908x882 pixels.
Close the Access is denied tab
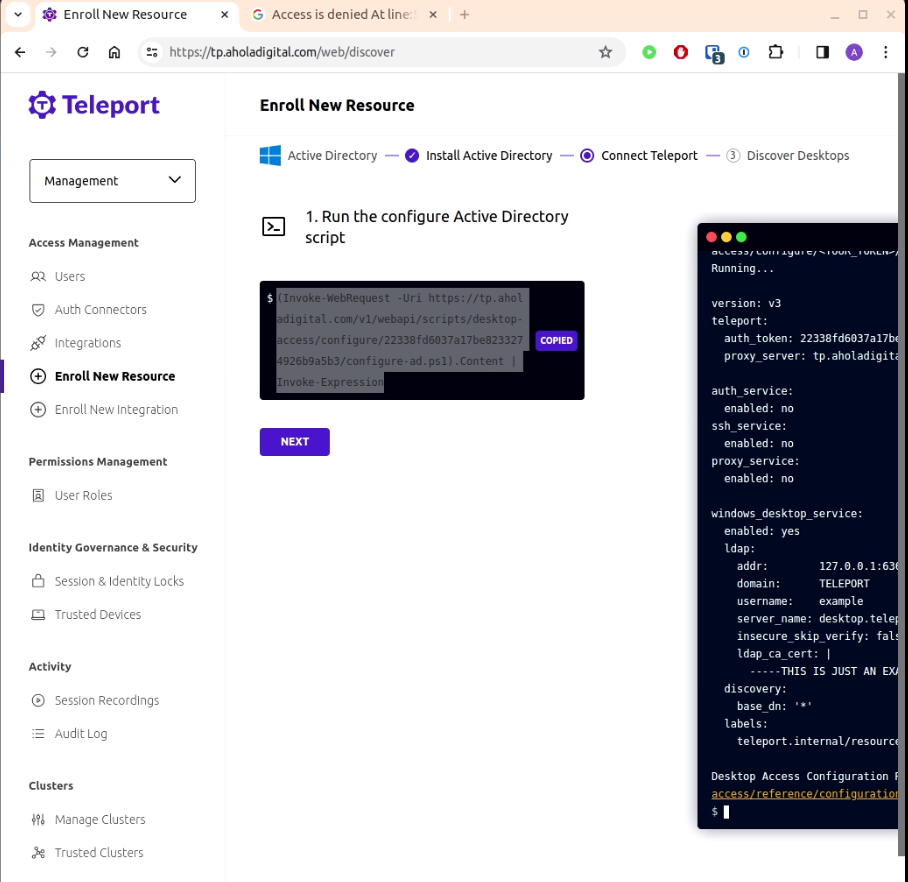433,14
